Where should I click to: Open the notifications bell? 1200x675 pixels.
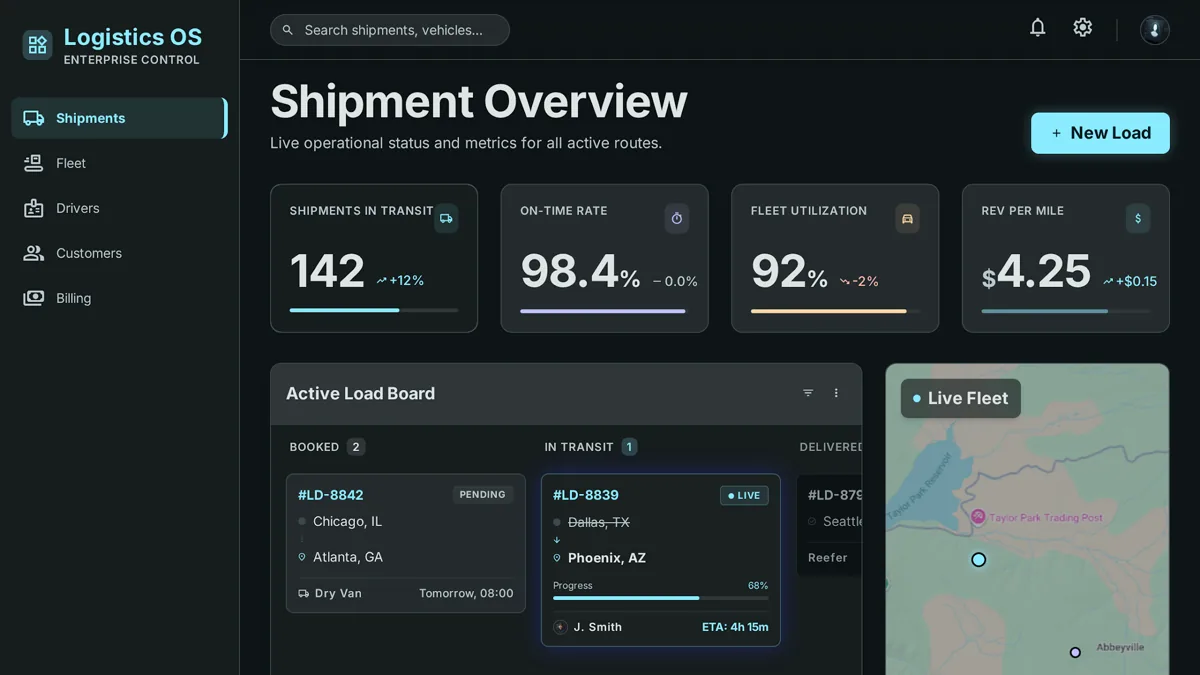[x=1038, y=28]
